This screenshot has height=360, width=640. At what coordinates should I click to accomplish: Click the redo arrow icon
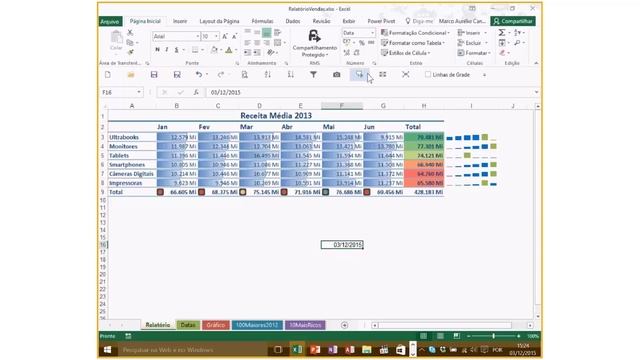221,75
